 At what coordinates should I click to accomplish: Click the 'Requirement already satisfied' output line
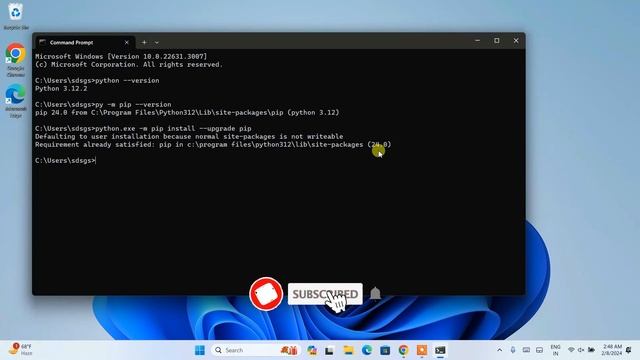pos(213,144)
